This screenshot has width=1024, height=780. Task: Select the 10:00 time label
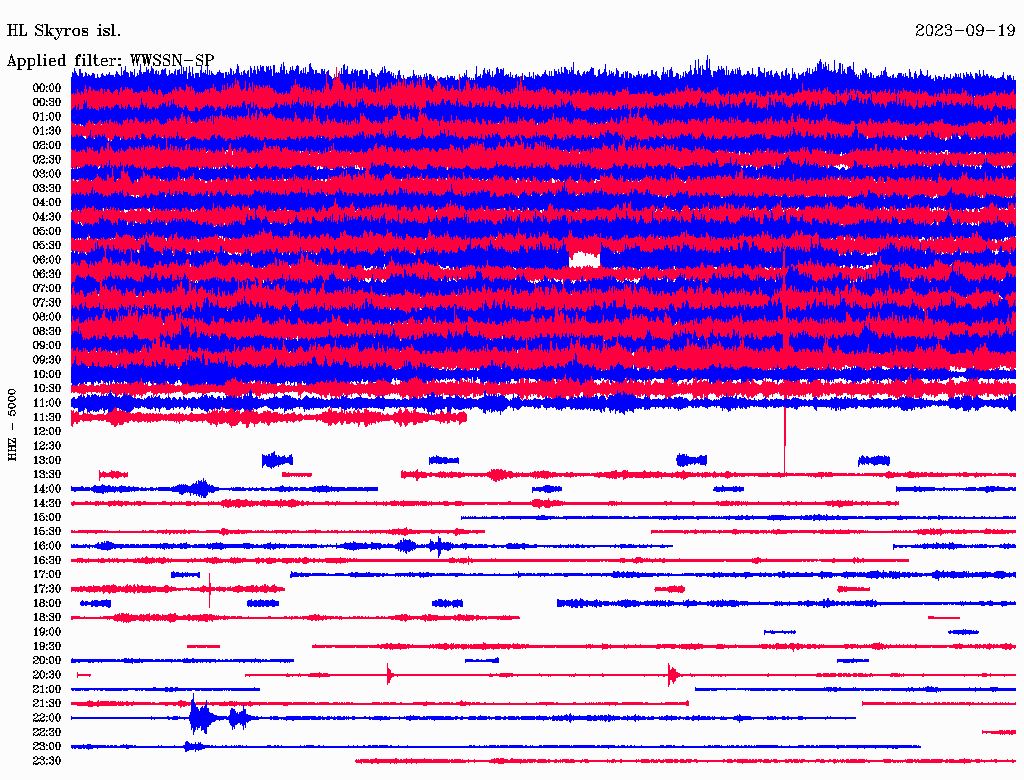(47, 374)
